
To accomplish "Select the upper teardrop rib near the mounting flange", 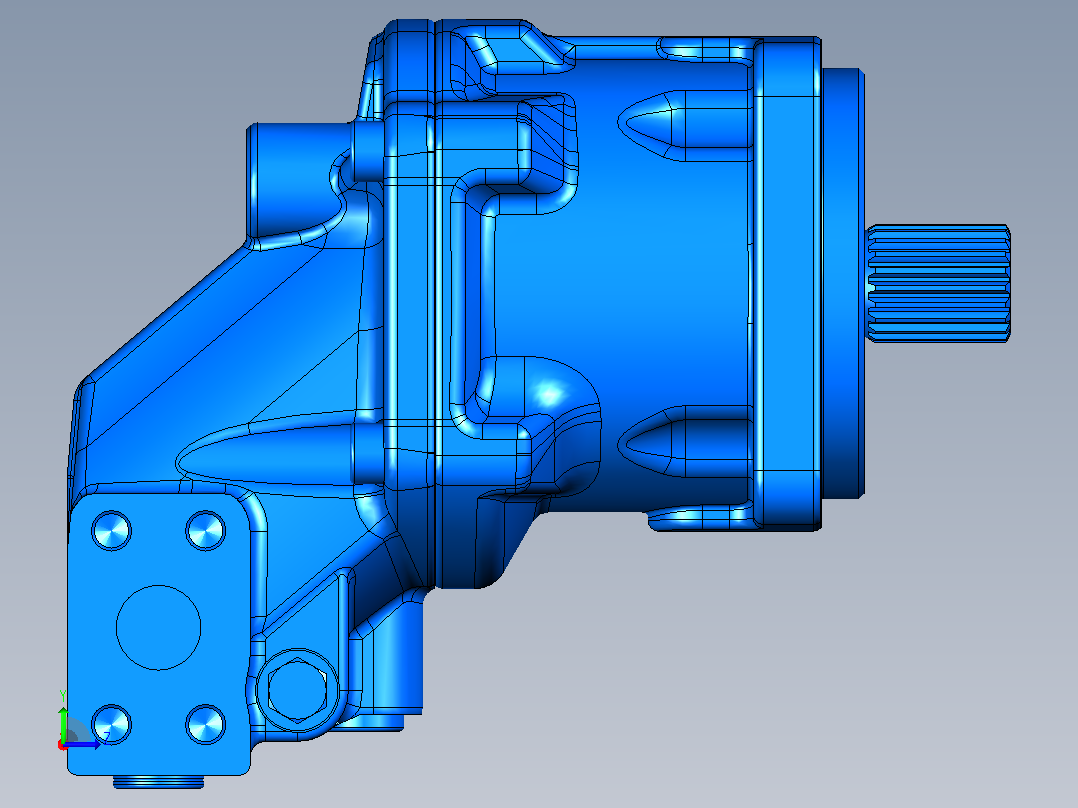I will [x=684, y=125].
